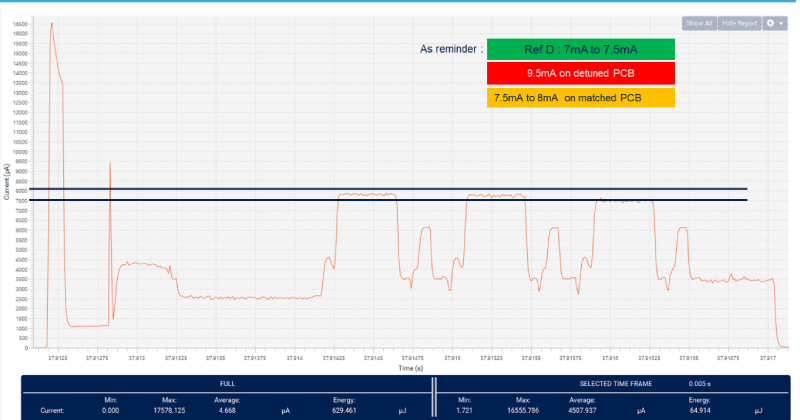The image size is (800, 420).
Task: Click the first 7.5mA plateau on the trace
Action: coord(367,194)
